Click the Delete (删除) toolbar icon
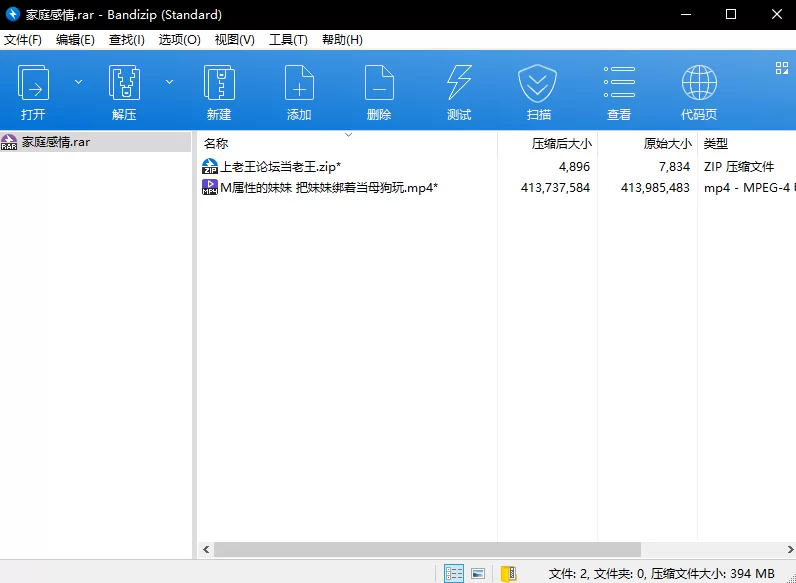This screenshot has width=796, height=583. (x=379, y=90)
